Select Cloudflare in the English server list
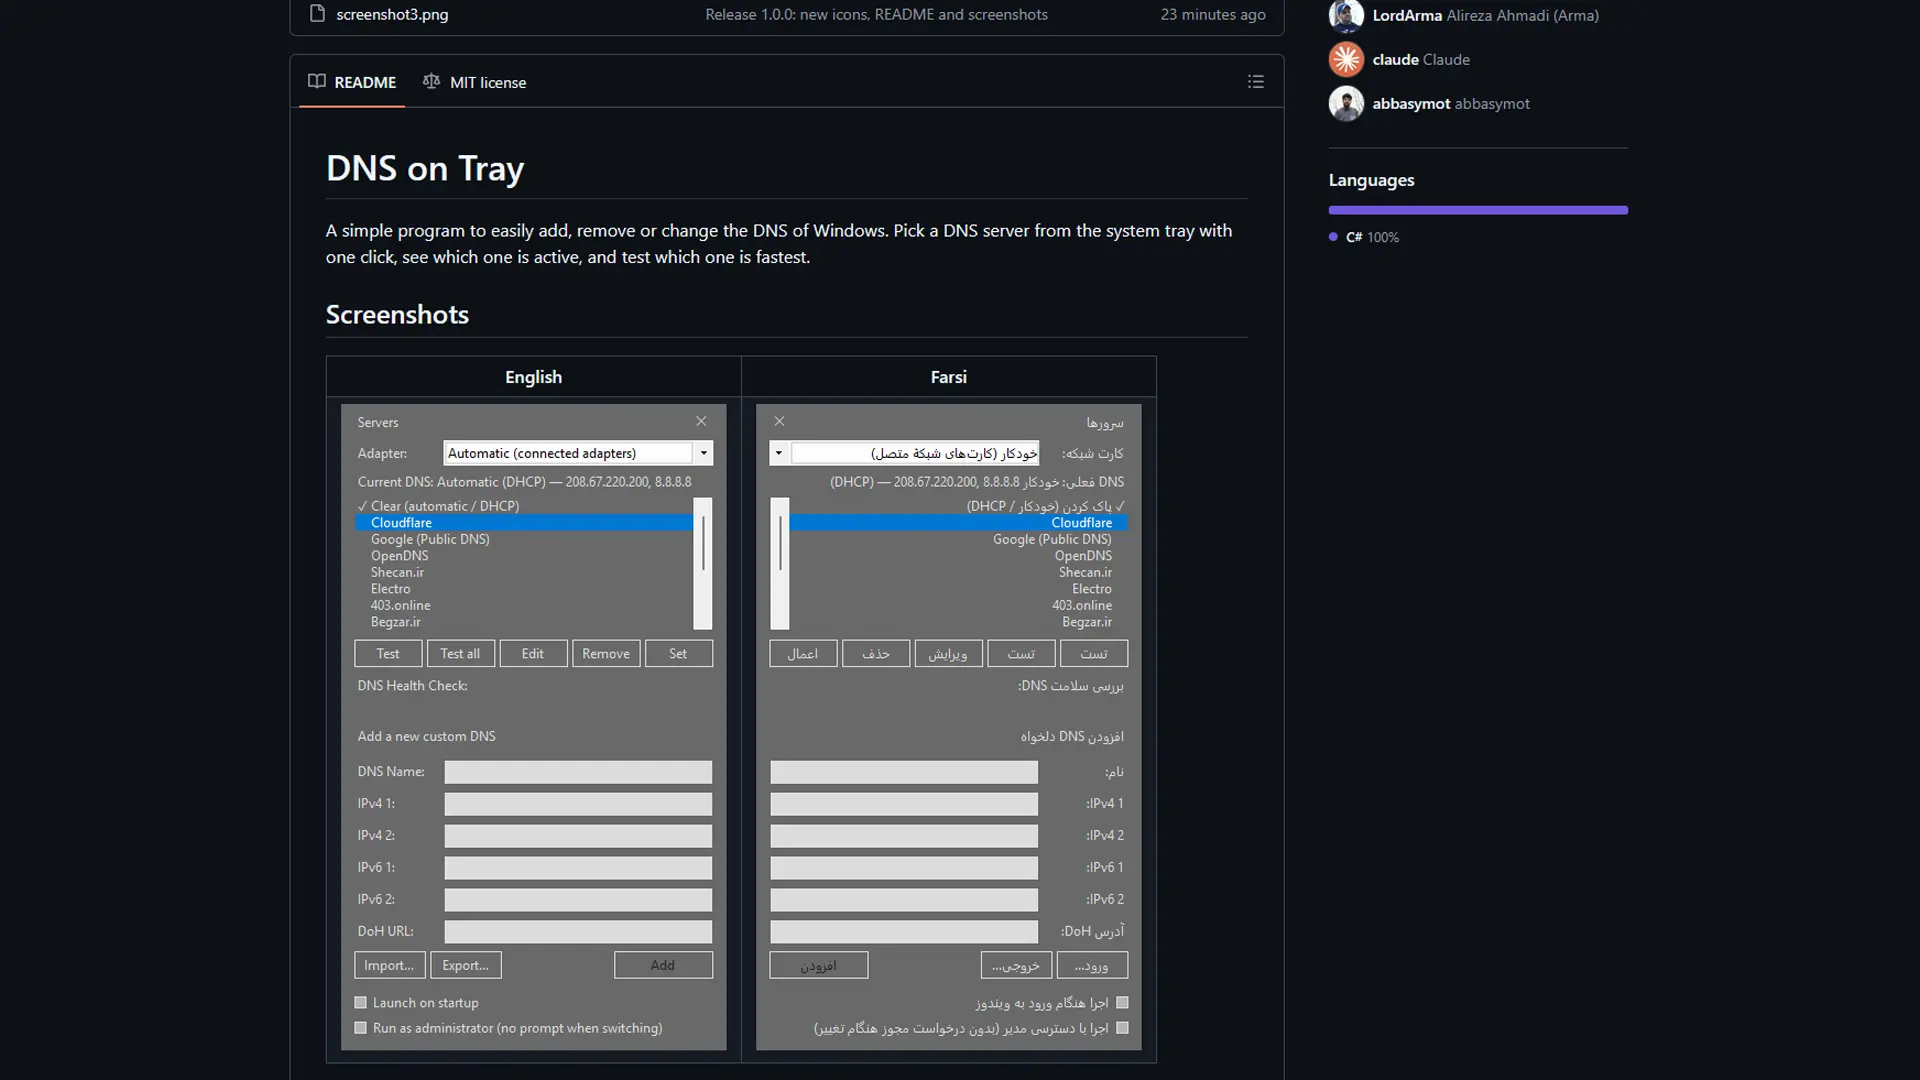 tap(524, 523)
